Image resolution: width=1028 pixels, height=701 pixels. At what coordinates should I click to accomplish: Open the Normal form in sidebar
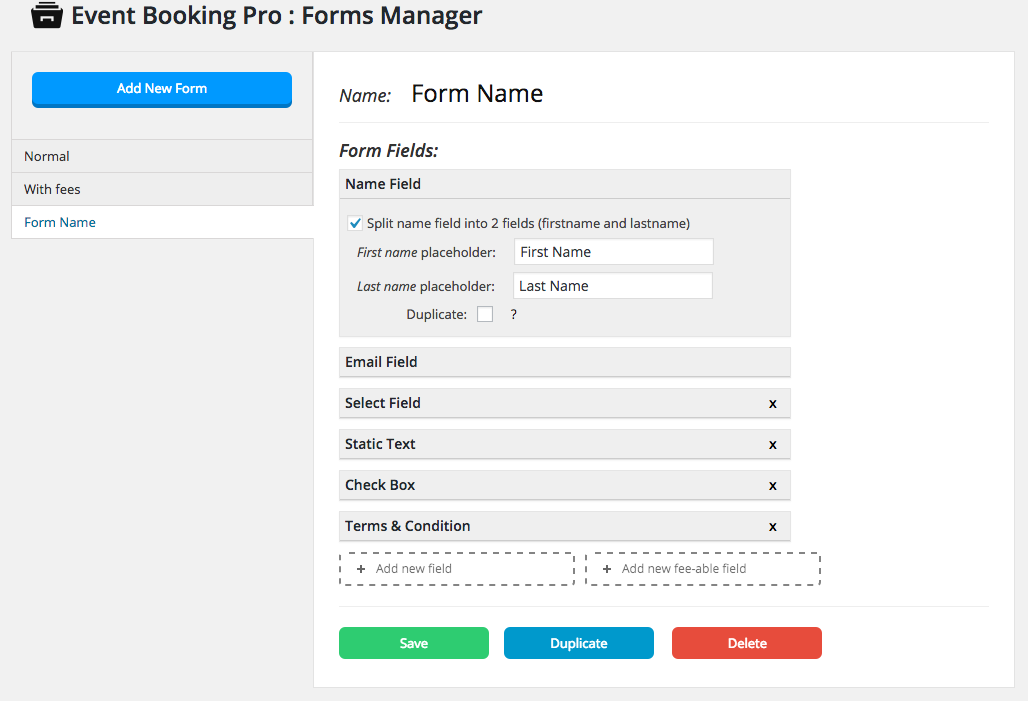coord(162,156)
